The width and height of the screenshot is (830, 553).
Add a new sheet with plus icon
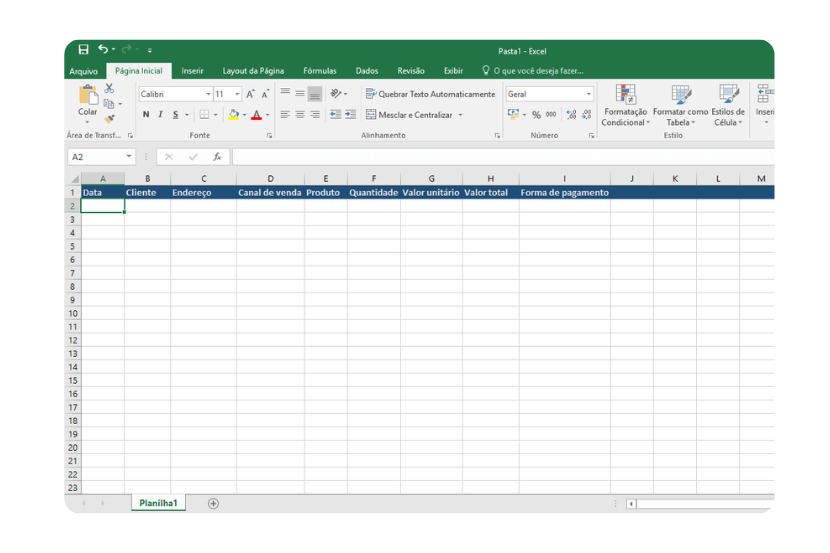(213, 504)
